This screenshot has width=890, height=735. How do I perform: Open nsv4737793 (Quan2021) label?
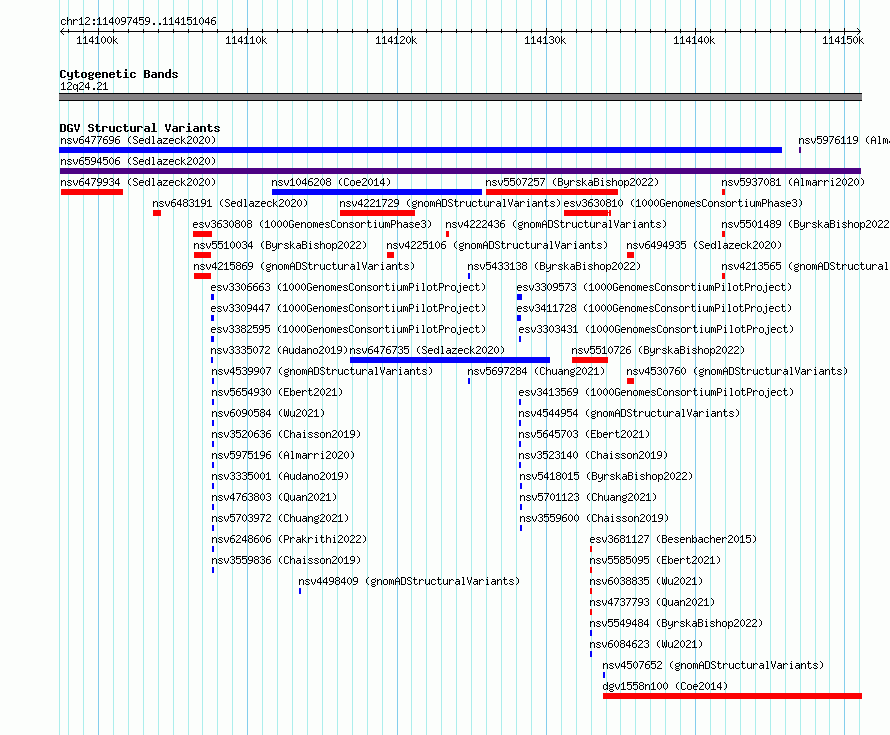652,602
